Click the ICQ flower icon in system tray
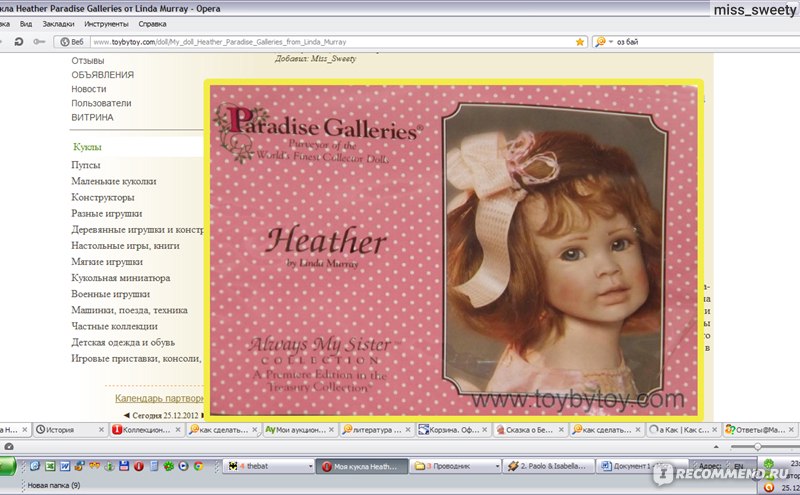The image size is (800, 495). [x=769, y=464]
